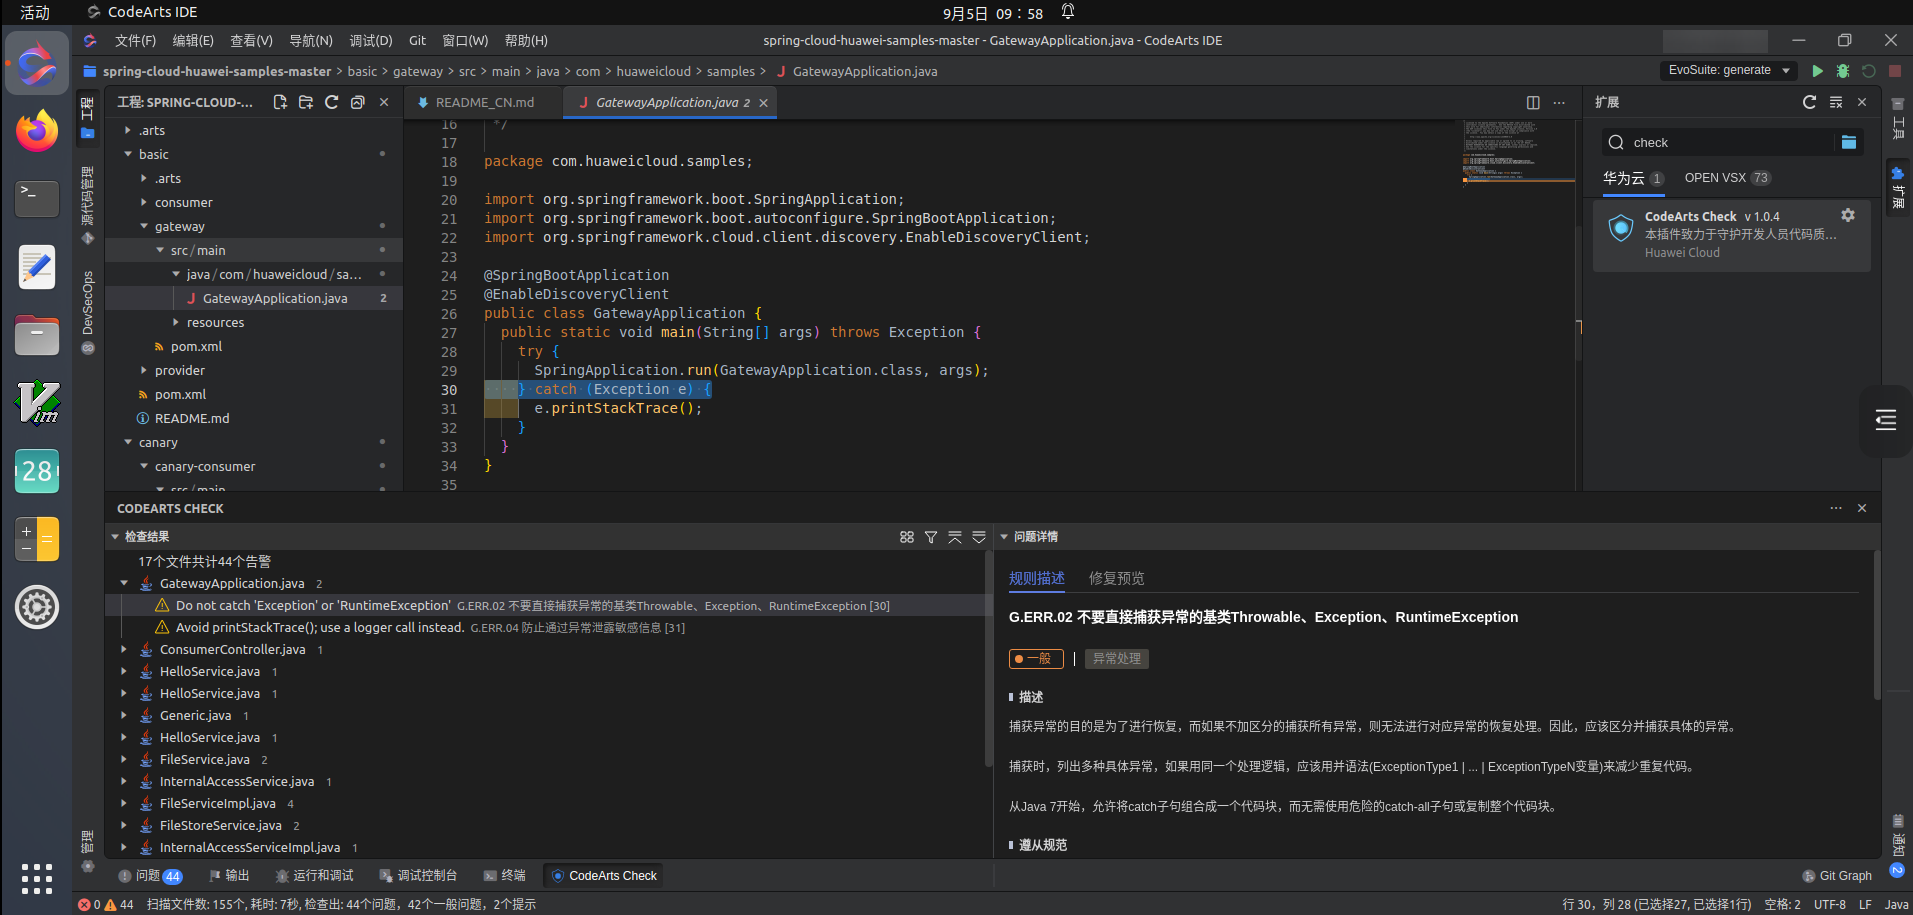Collapse the gateway folder in tree
This screenshot has height=915, width=1913.
click(x=145, y=227)
